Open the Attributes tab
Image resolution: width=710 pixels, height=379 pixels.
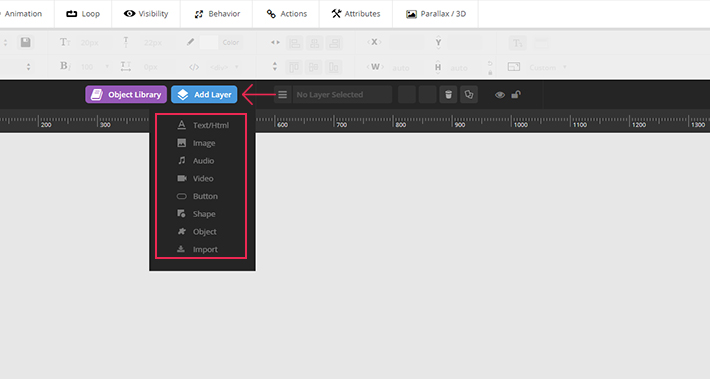(356, 14)
